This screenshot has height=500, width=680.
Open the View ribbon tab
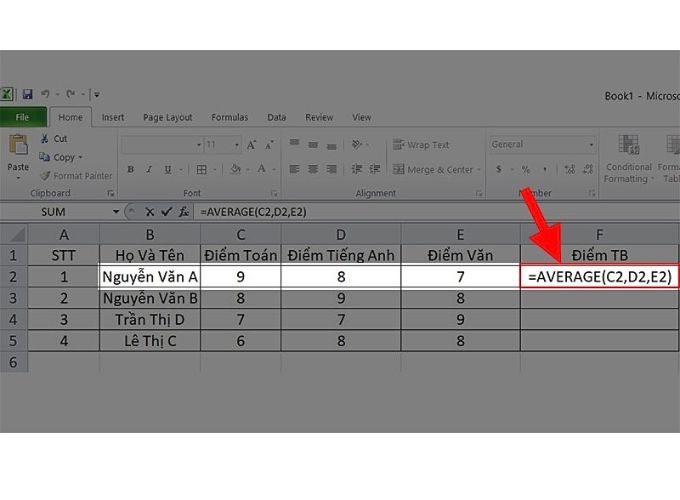point(361,117)
